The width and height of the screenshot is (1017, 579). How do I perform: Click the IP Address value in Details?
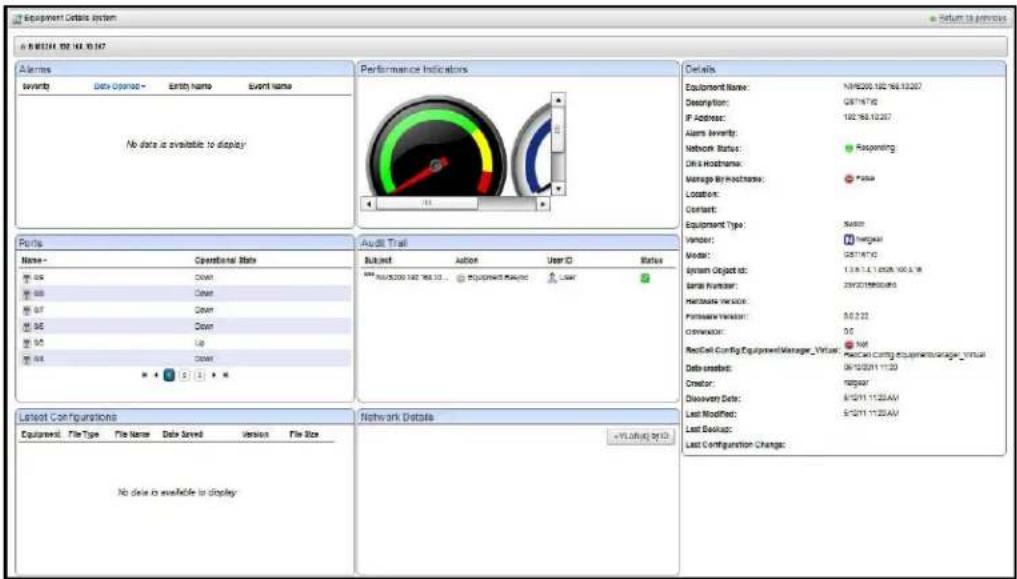866,117
